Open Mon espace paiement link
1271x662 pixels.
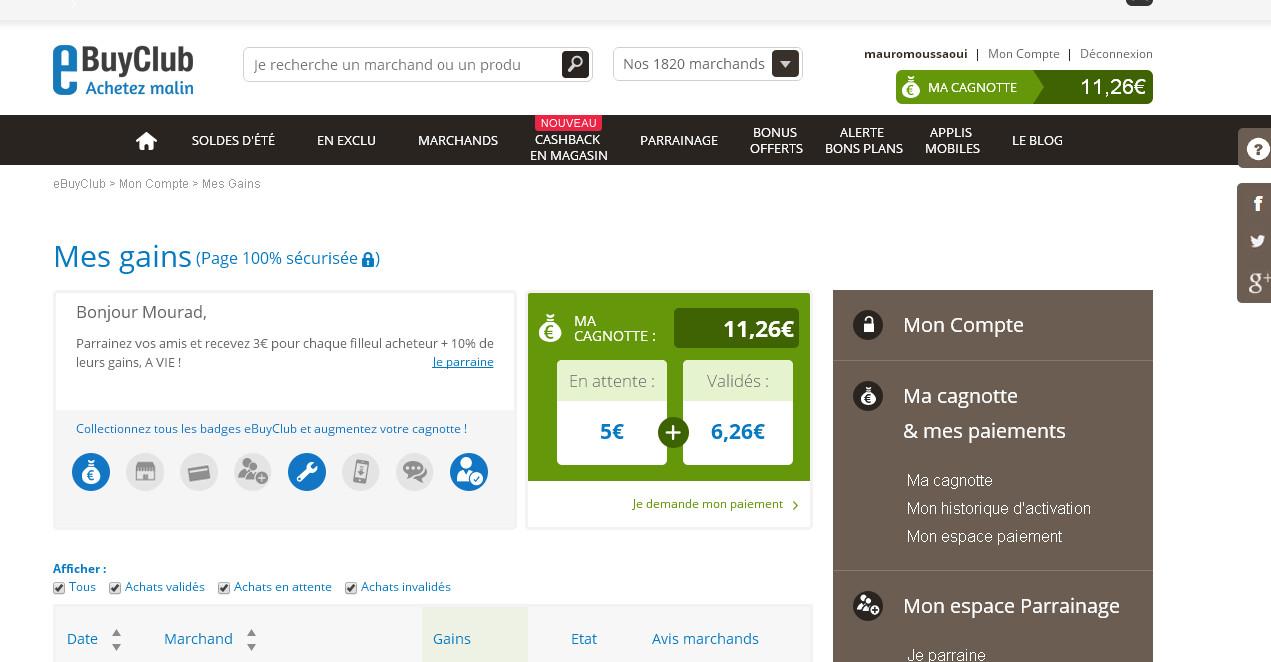[x=984, y=537]
